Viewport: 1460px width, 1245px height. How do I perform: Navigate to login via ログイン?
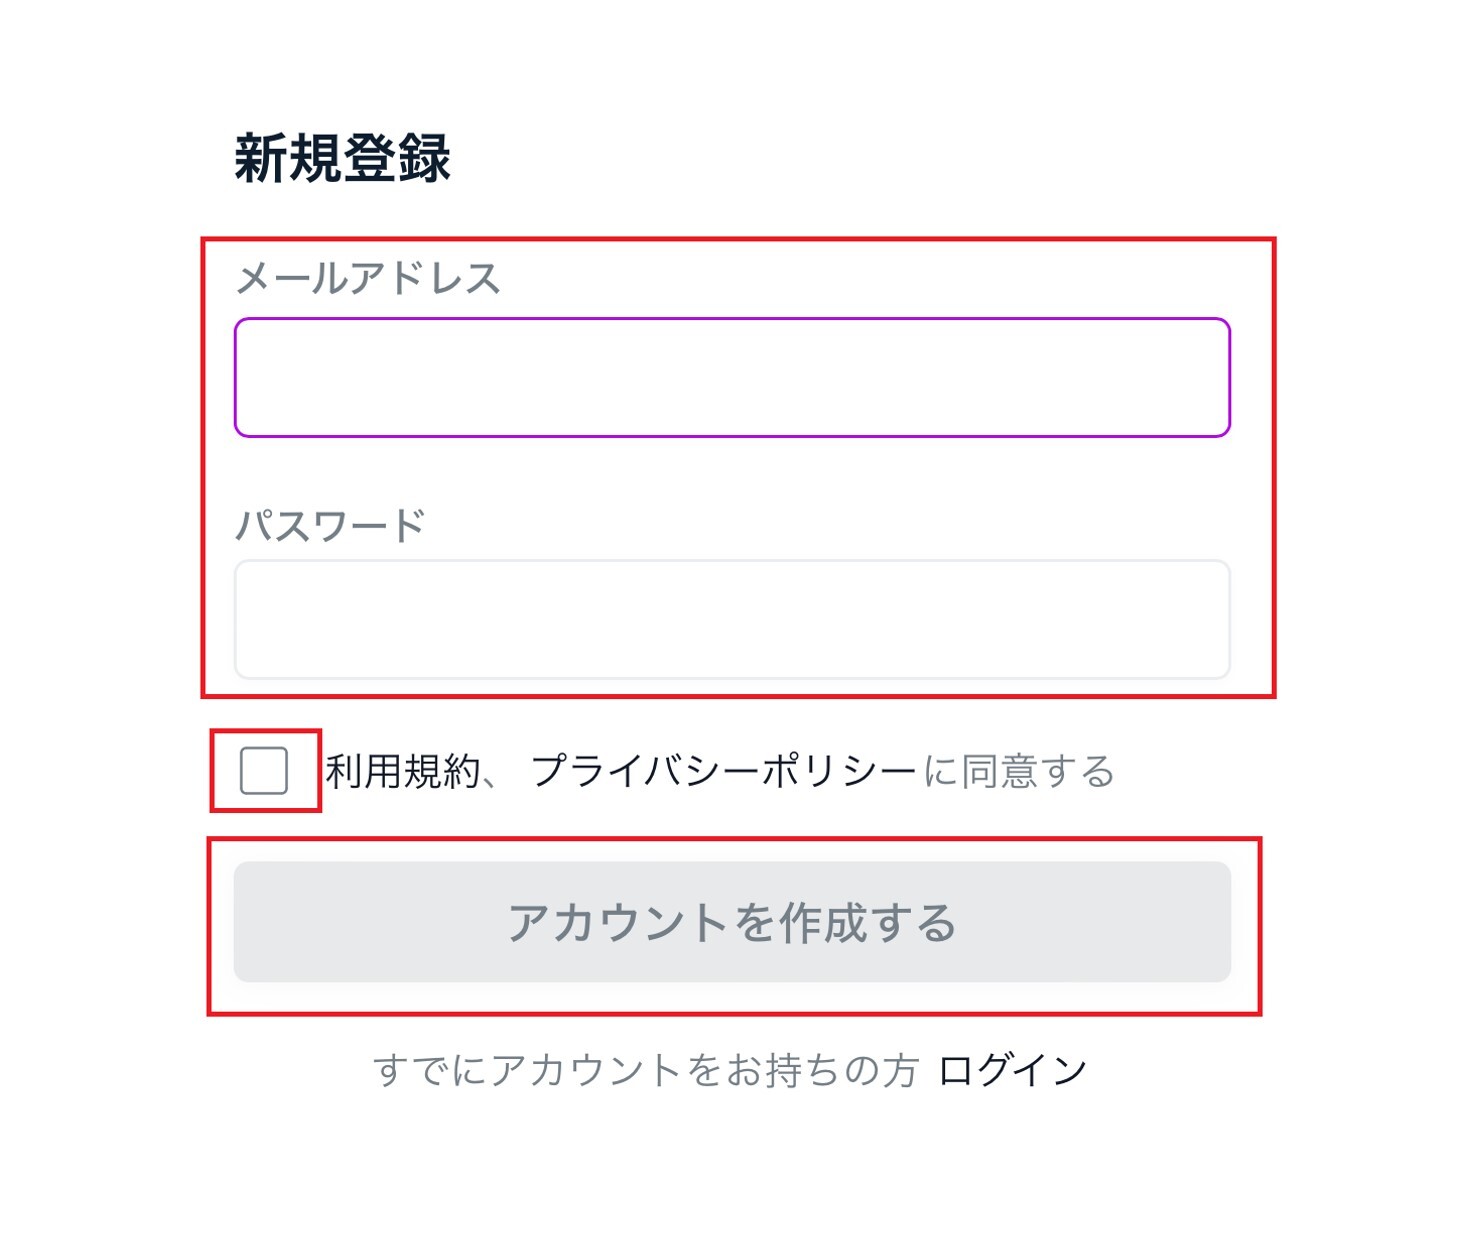coord(1010,1070)
